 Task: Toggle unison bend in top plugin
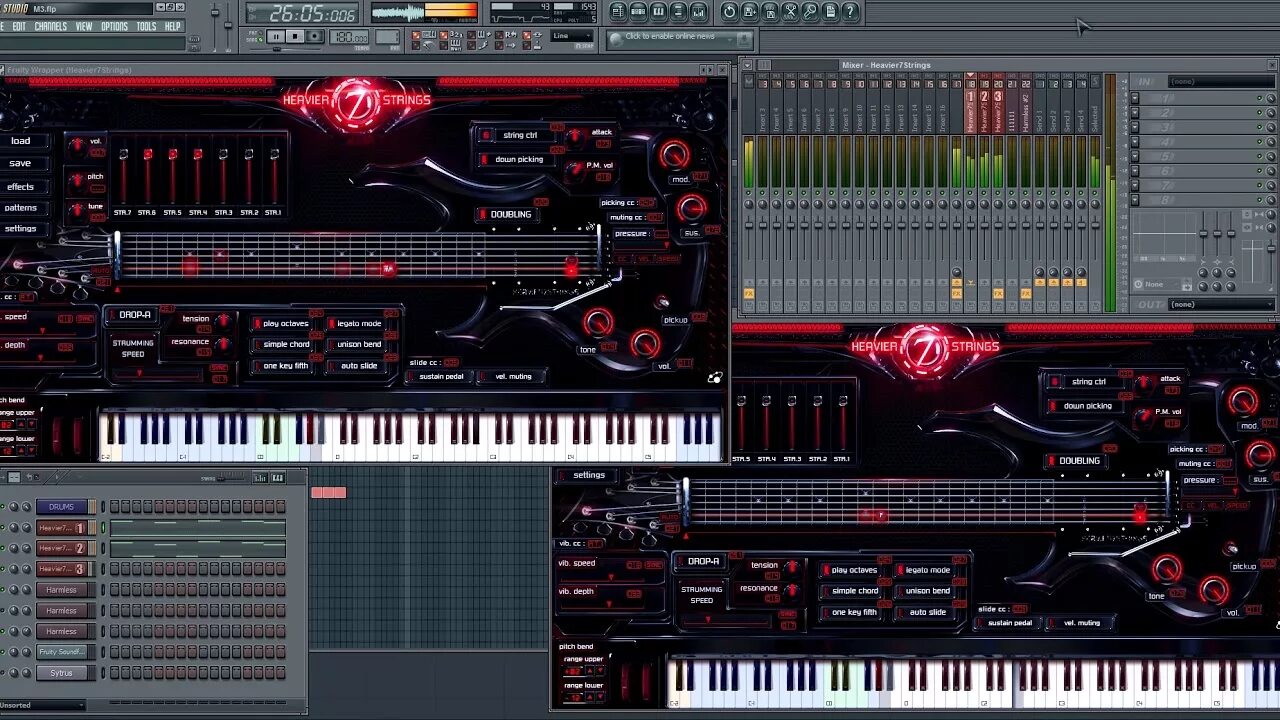point(355,344)
